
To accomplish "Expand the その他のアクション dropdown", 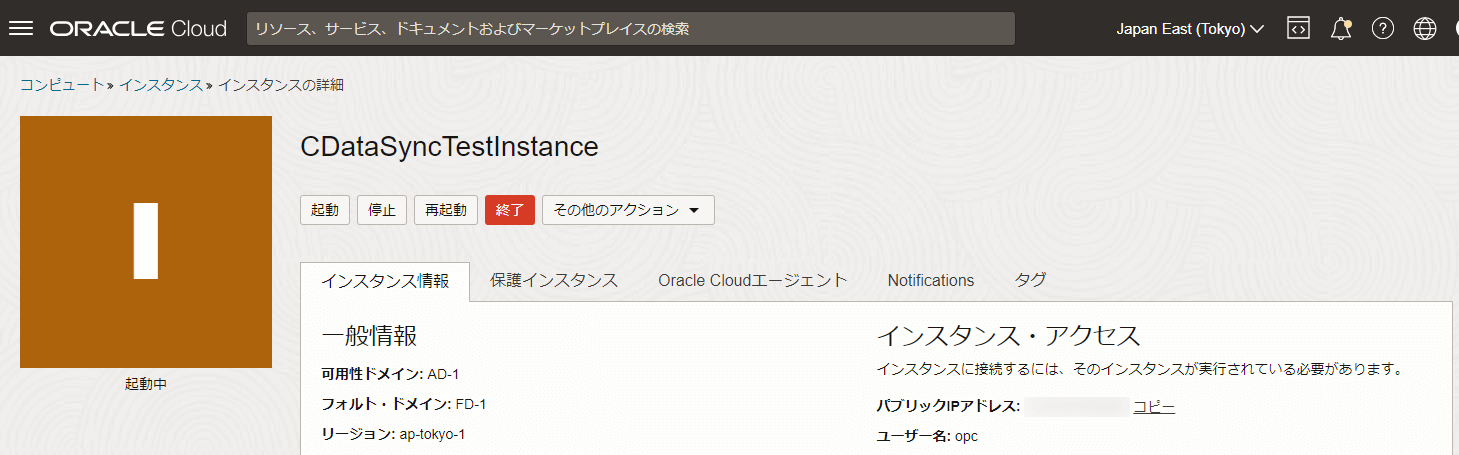I will (628, 210).
